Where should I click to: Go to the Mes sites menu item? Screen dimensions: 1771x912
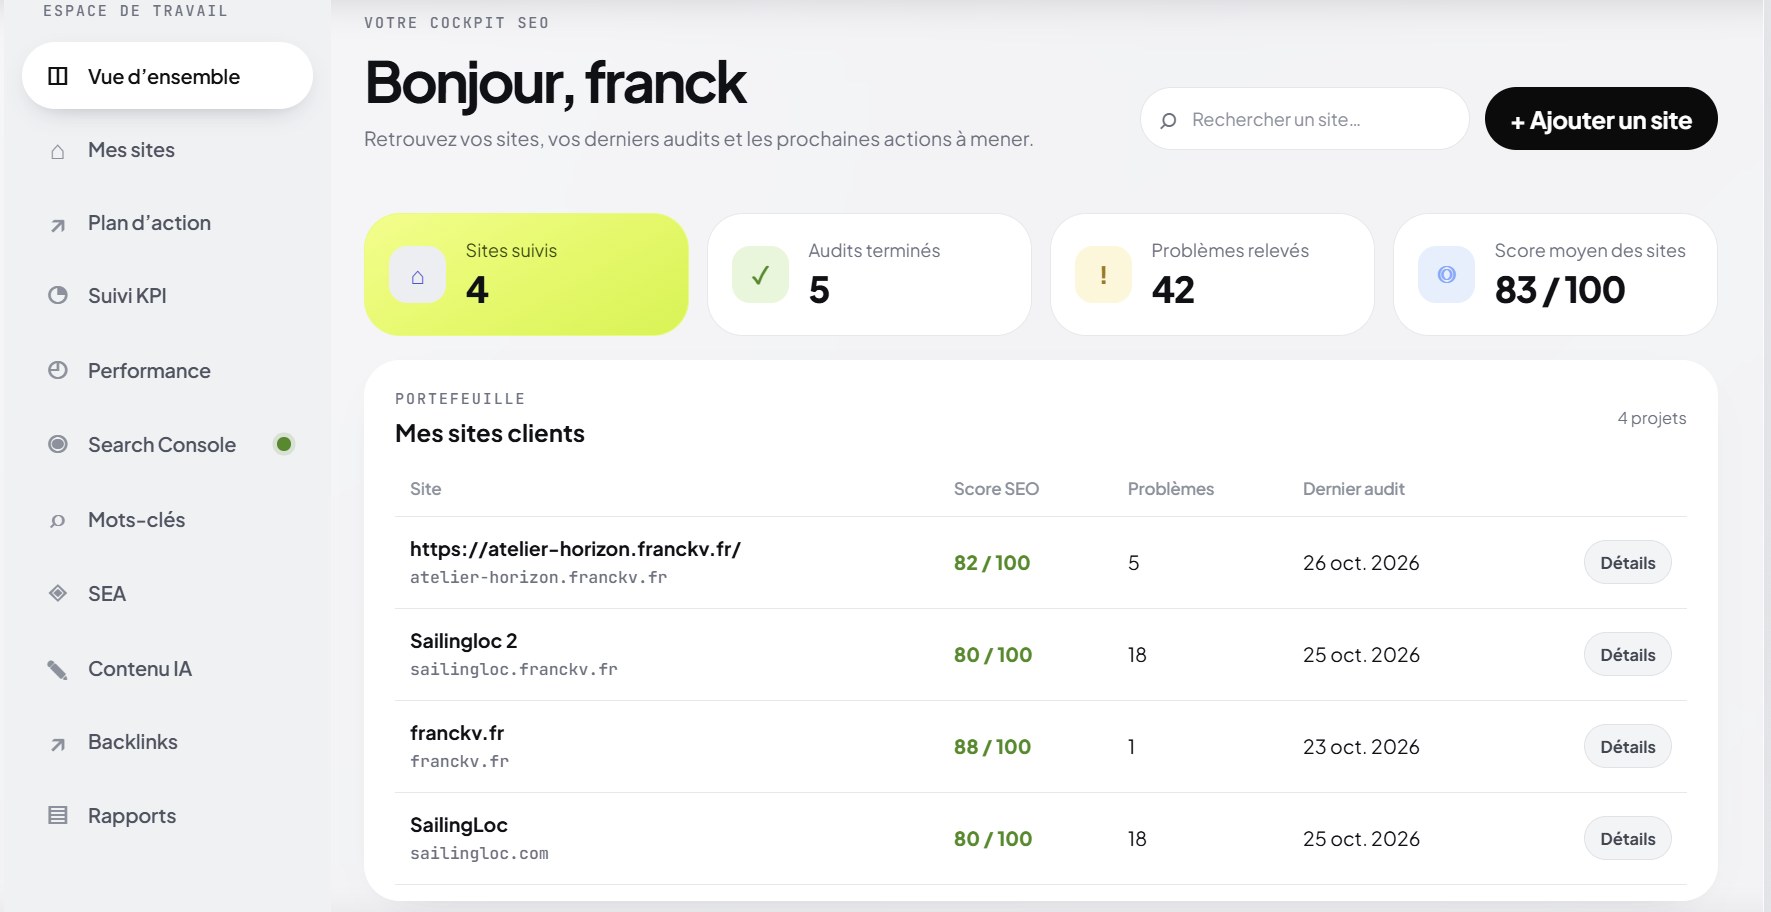point(167,150)
